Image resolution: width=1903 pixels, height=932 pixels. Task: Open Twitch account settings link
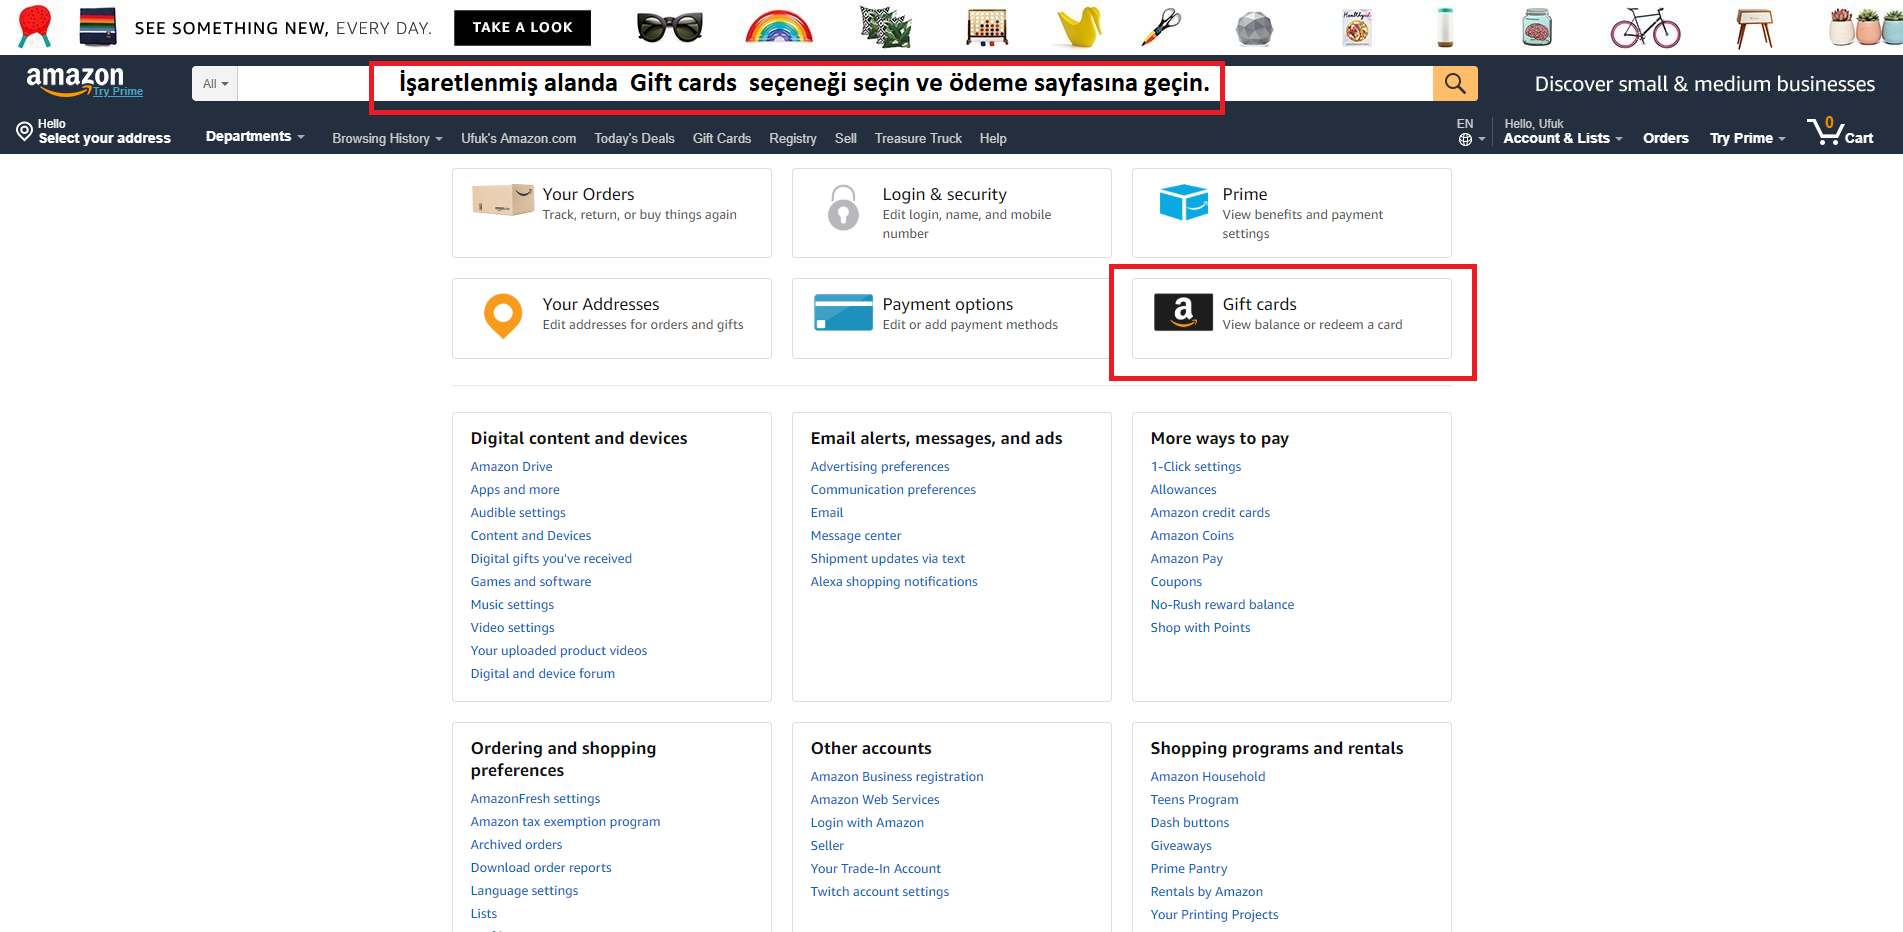click(880, 892)
